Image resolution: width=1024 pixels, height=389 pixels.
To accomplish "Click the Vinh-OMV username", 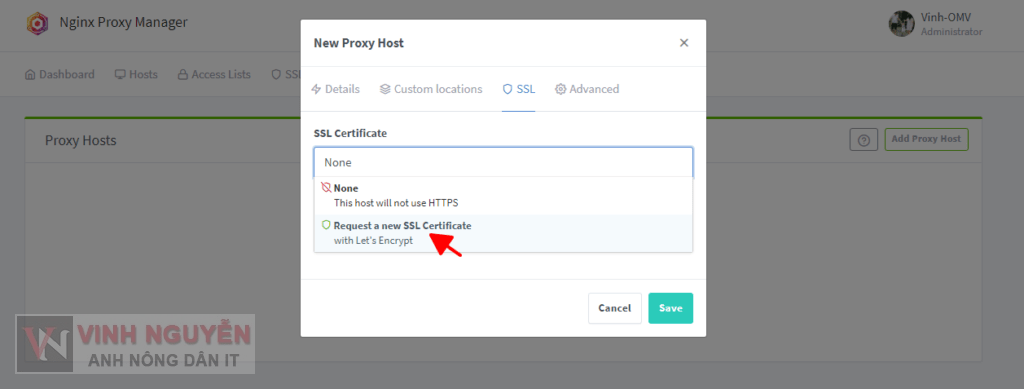I will (946, 18).
